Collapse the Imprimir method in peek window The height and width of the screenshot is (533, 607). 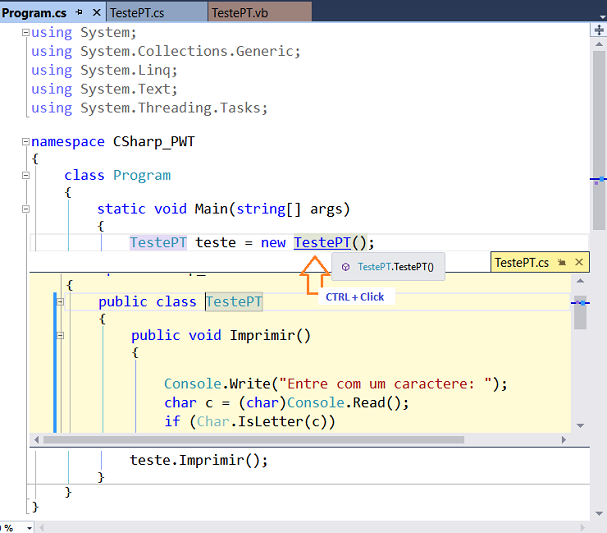(x=60, y=335)
